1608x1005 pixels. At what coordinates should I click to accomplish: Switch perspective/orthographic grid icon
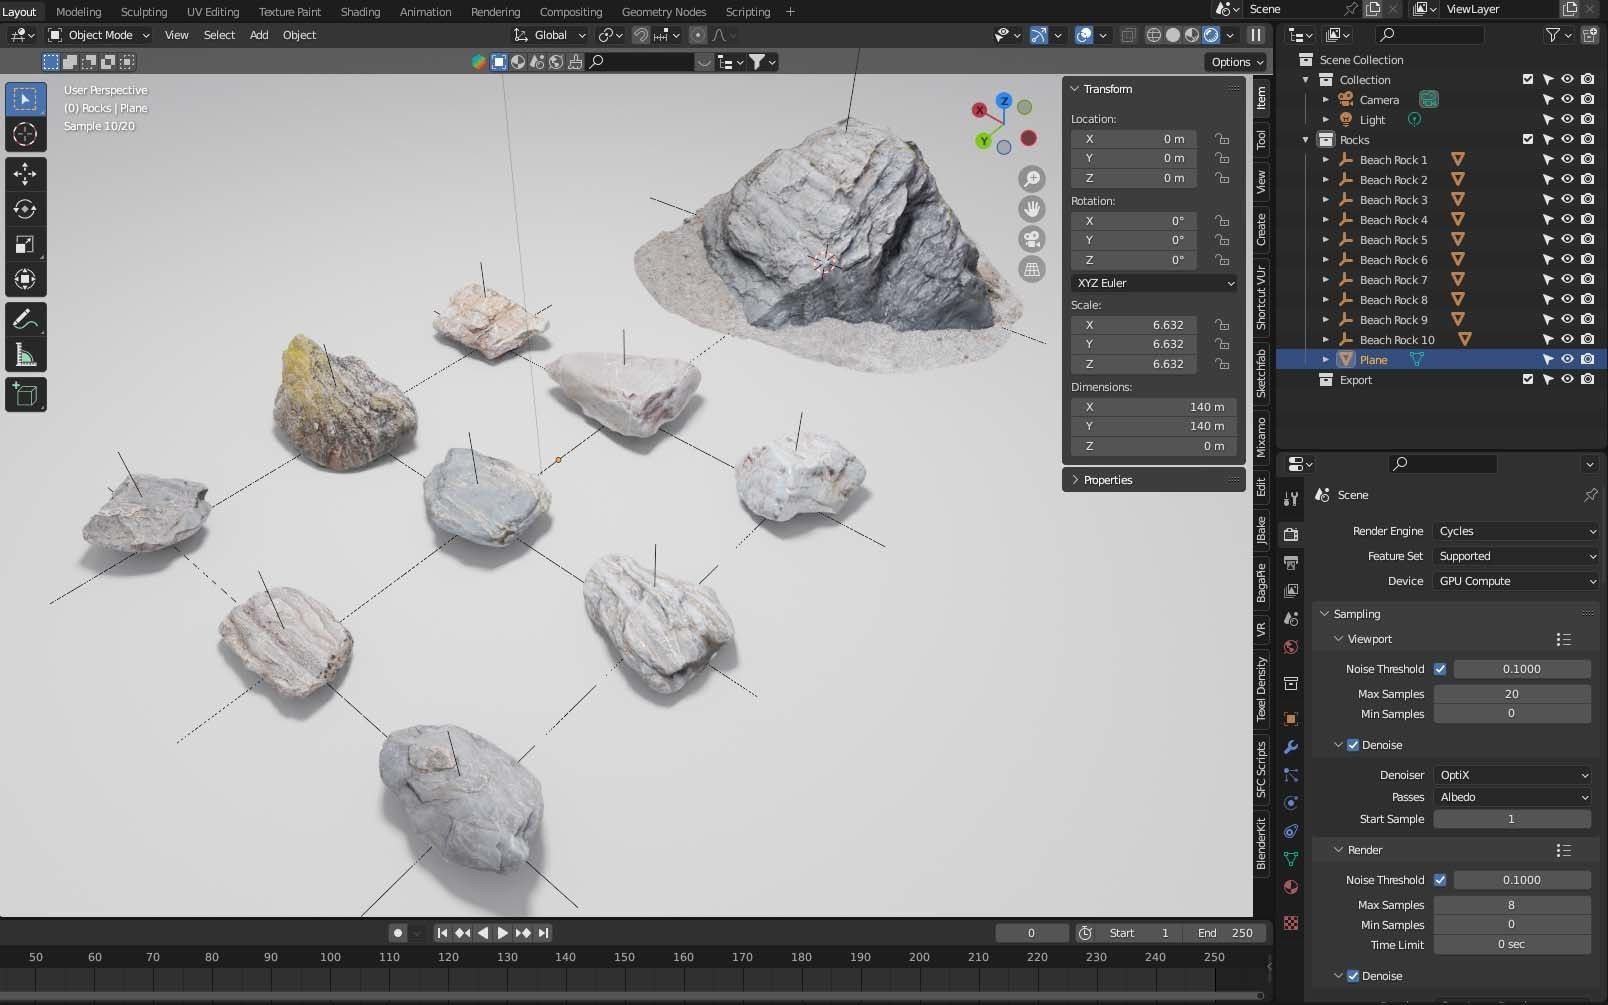[x=1031, y=269]
